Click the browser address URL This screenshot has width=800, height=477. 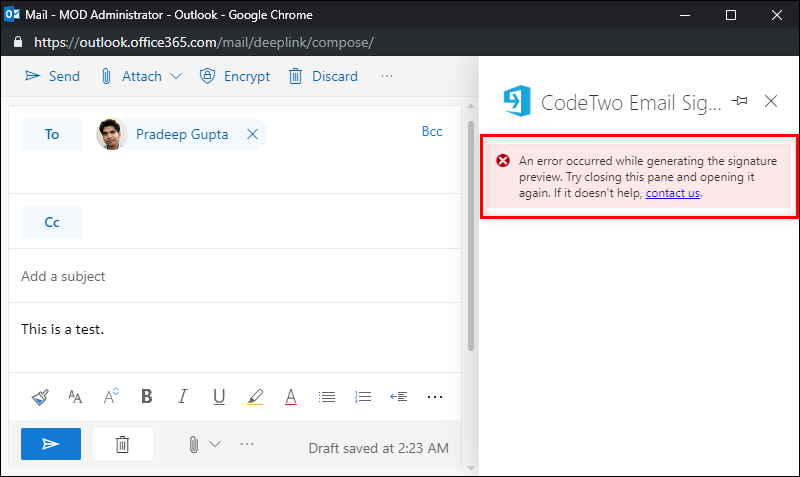click(204, 42)
